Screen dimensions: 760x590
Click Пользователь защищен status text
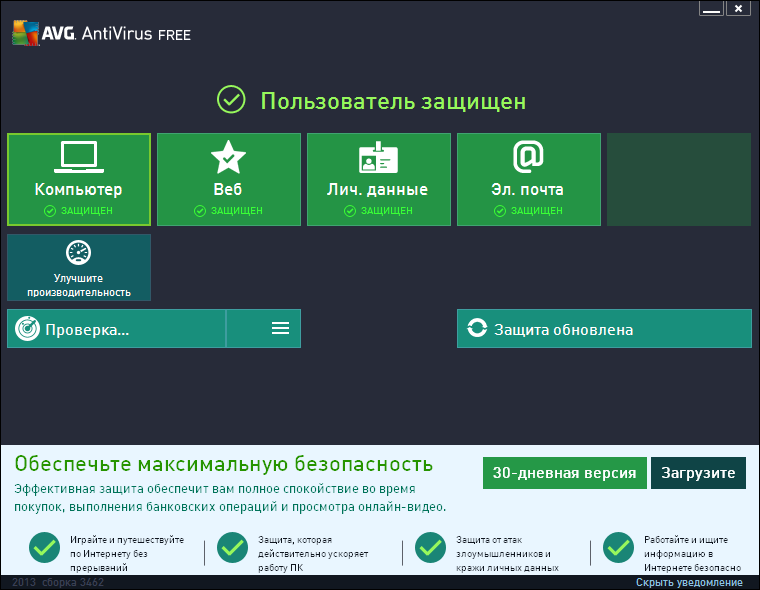pos(393,101)
